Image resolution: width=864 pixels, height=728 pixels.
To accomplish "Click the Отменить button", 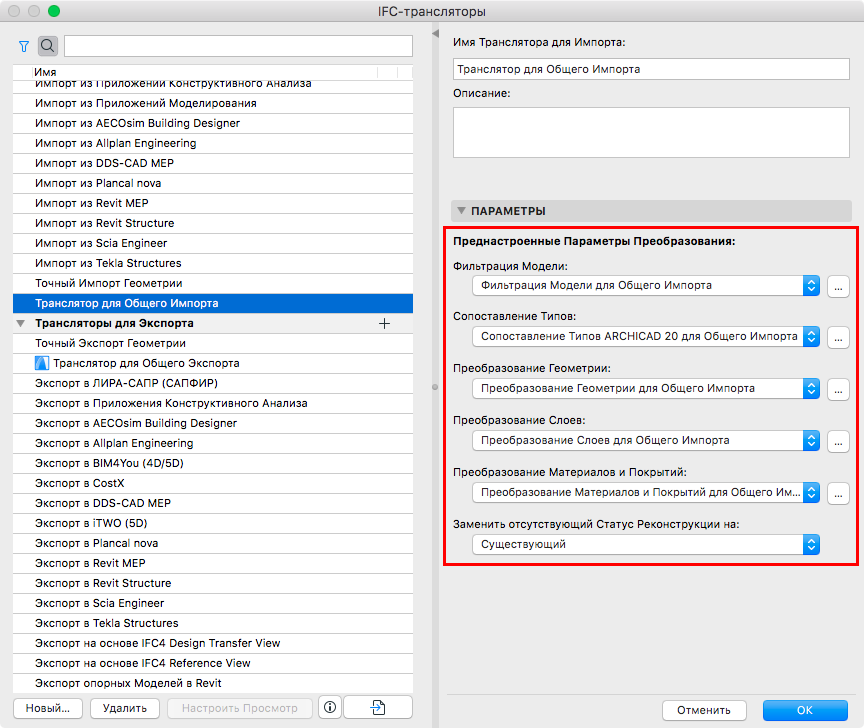I will pos(704,710).
